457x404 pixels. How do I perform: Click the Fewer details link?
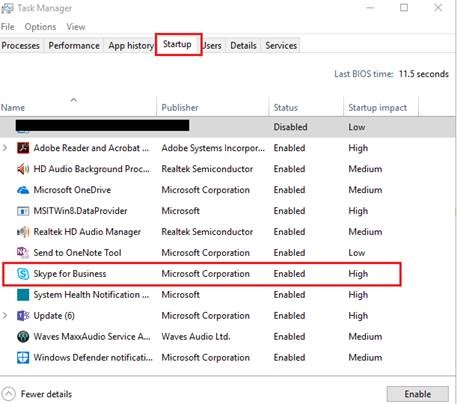tap(46, 394)
